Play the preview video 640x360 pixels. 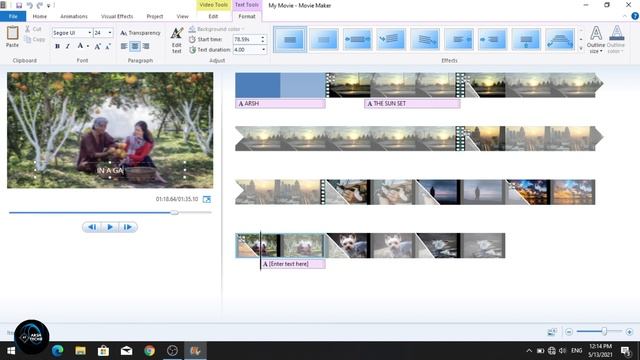110,227
